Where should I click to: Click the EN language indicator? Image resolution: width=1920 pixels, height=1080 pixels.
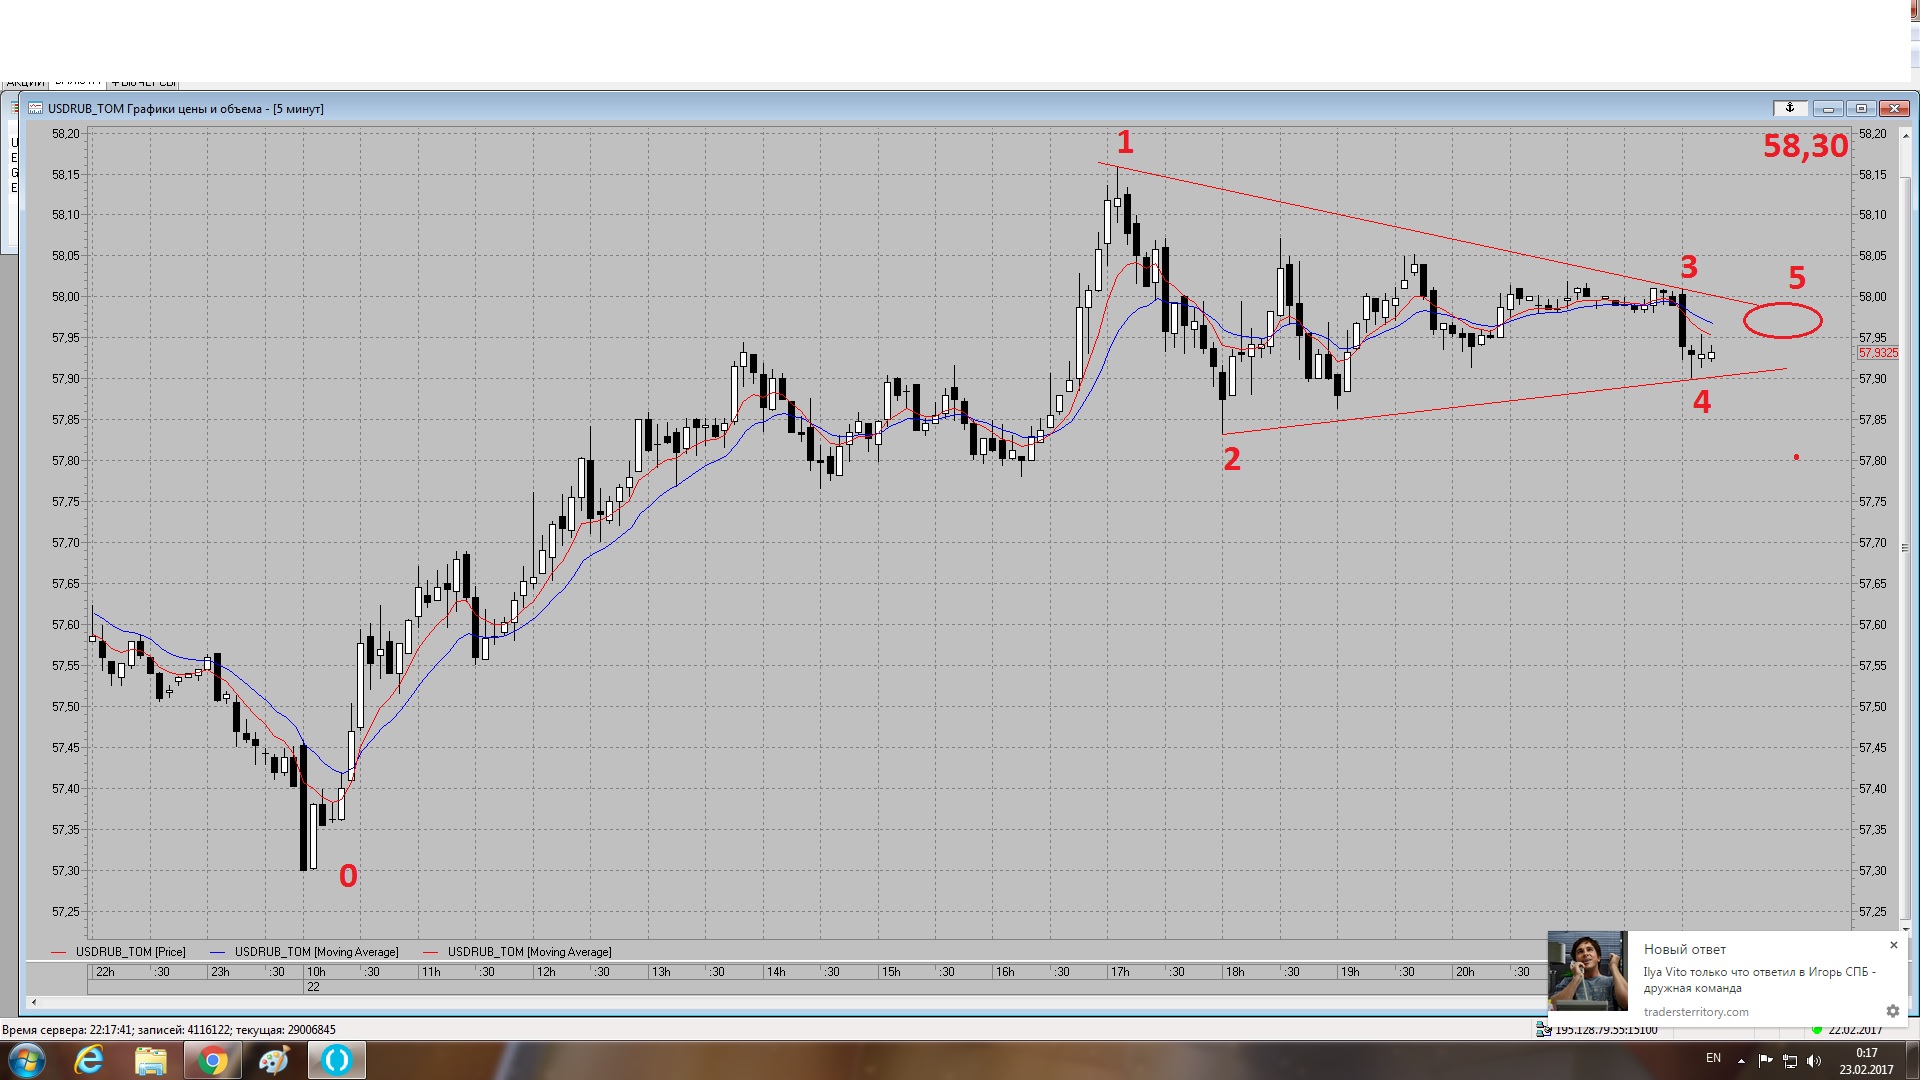tap(1713, 1058)
